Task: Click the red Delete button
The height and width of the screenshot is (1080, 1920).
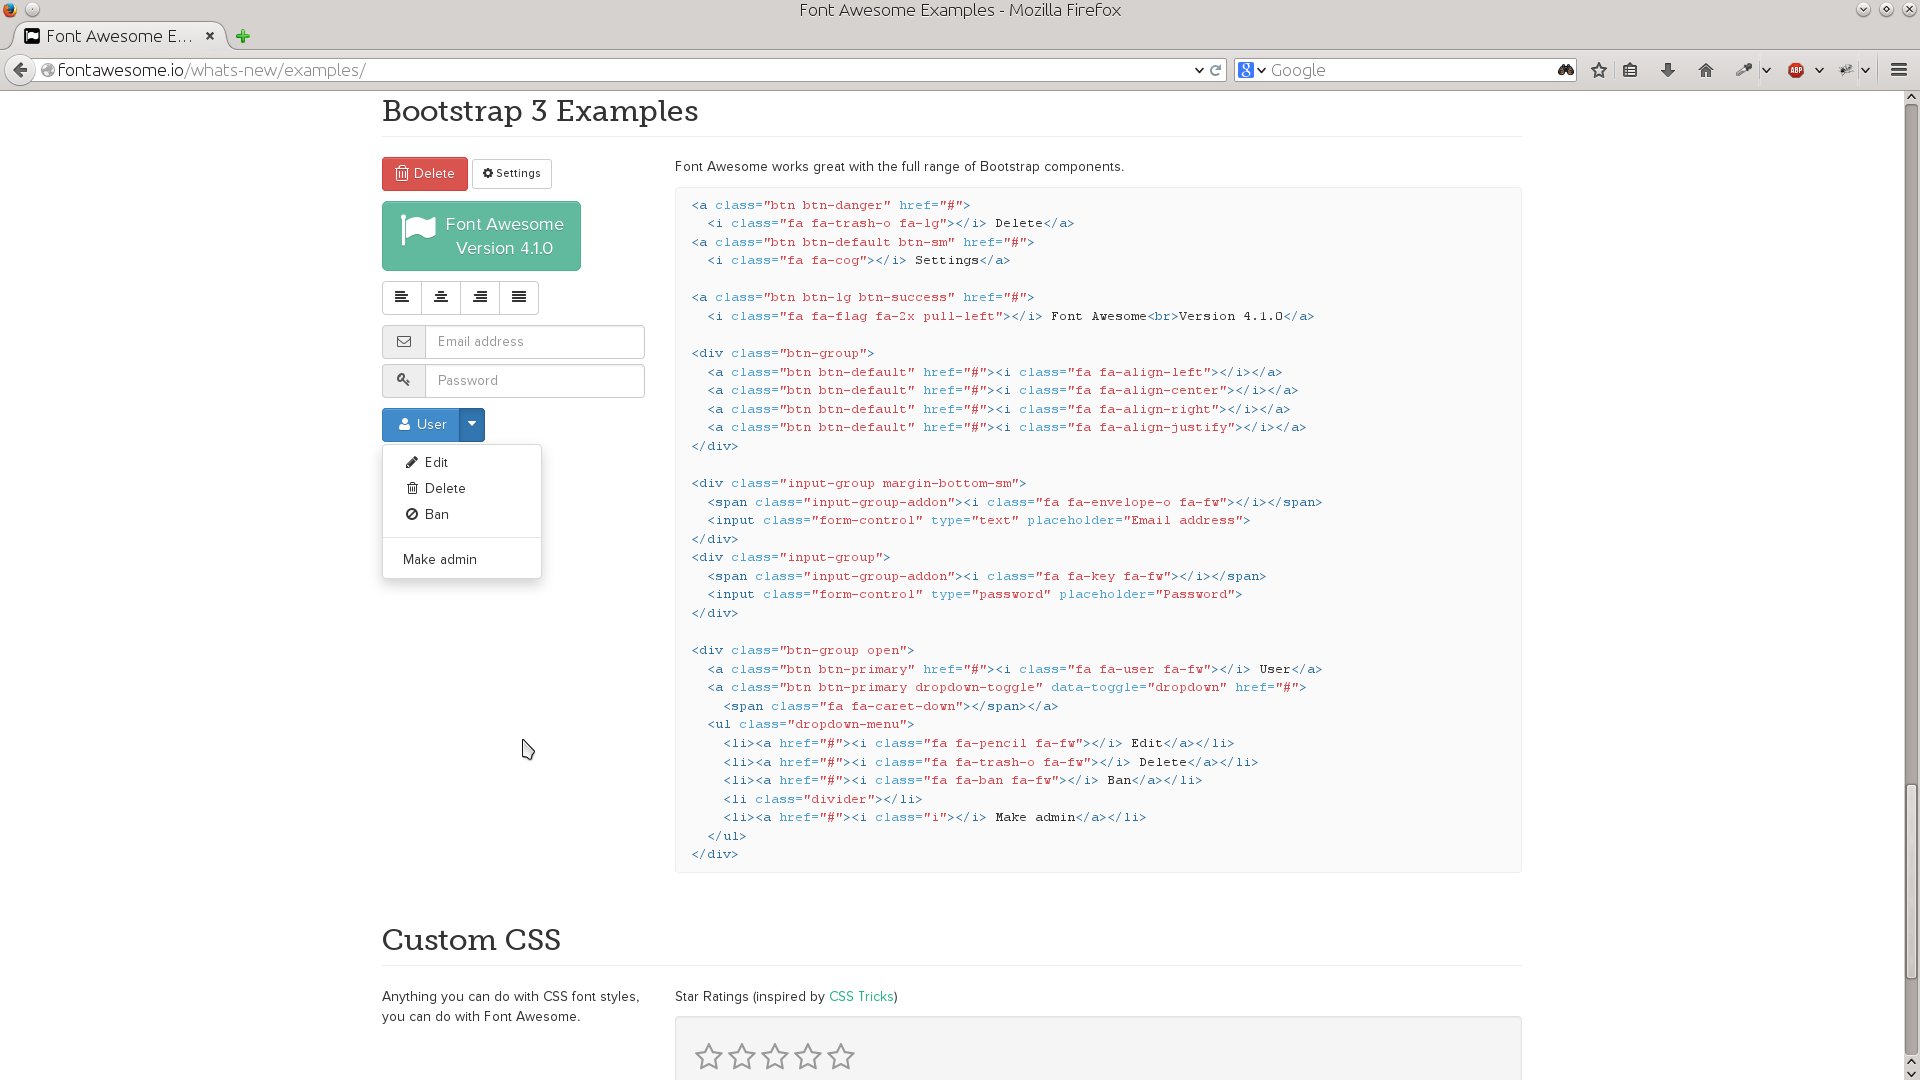Action: point(424,174)
